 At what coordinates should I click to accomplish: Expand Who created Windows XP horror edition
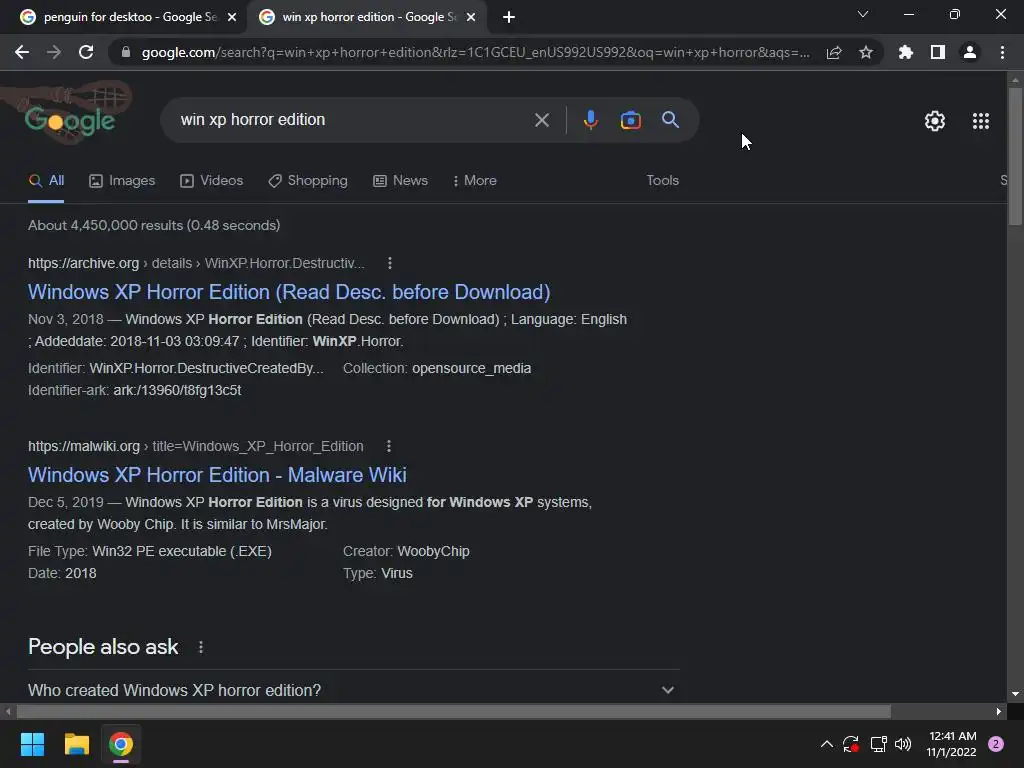(353, 690)
